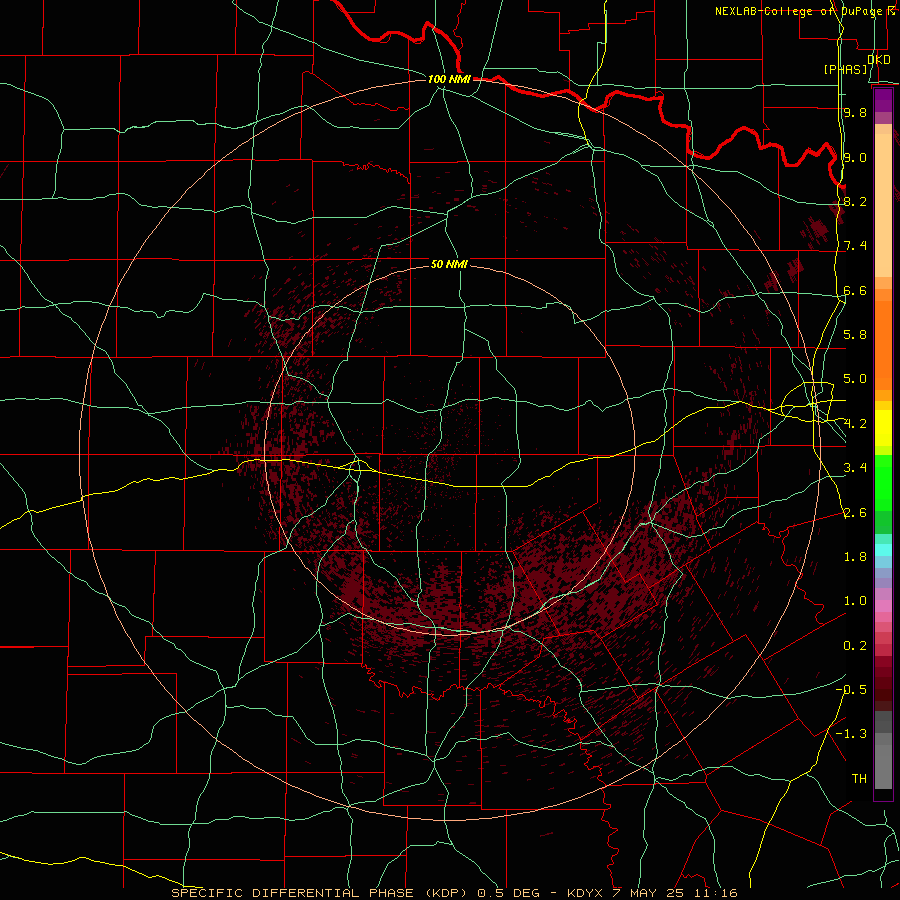This screenshot has height=900, width=900.
Task: Pick the cyan segment of the color bar
Action: [883, 550]
